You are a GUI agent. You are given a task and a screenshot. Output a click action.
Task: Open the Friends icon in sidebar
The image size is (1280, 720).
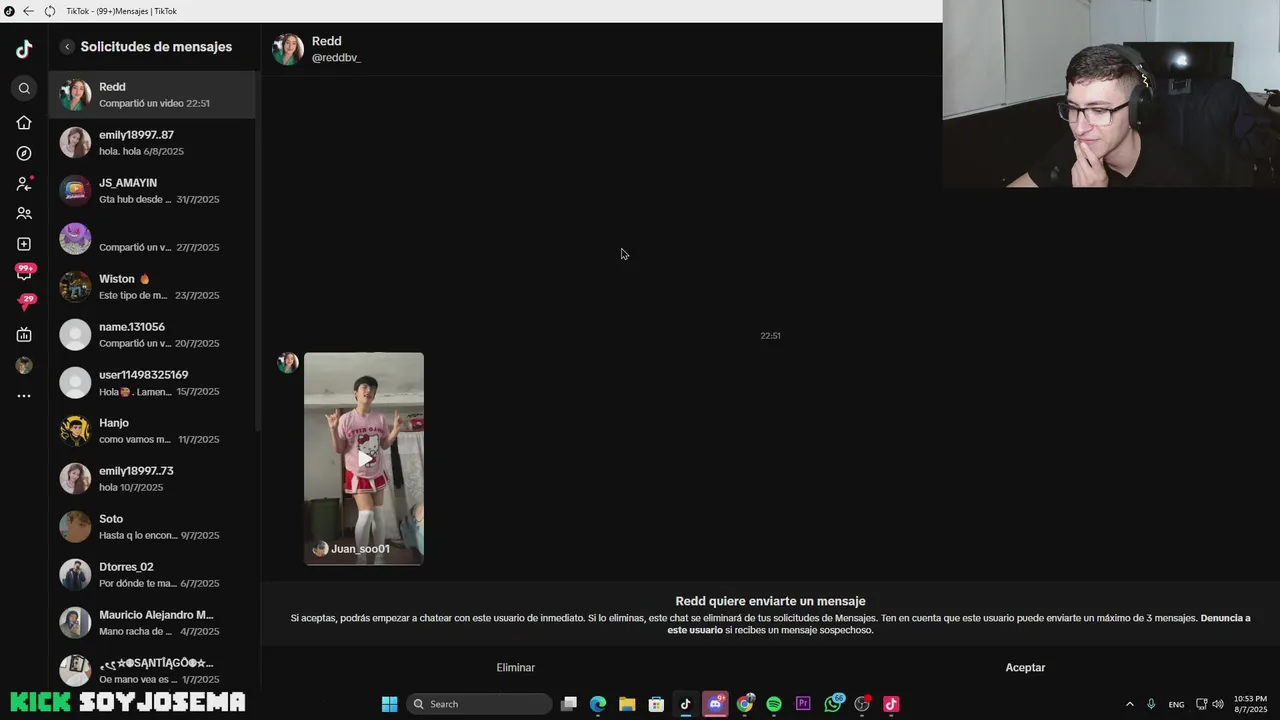tap(24, 214)
